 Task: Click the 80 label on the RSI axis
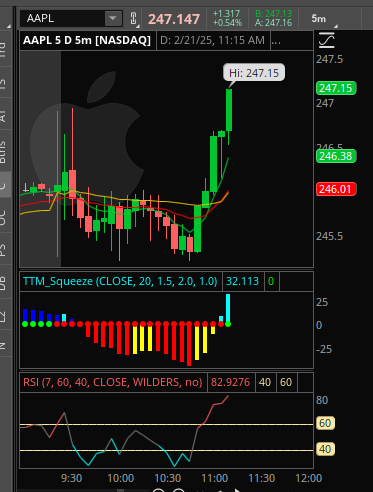322,400
